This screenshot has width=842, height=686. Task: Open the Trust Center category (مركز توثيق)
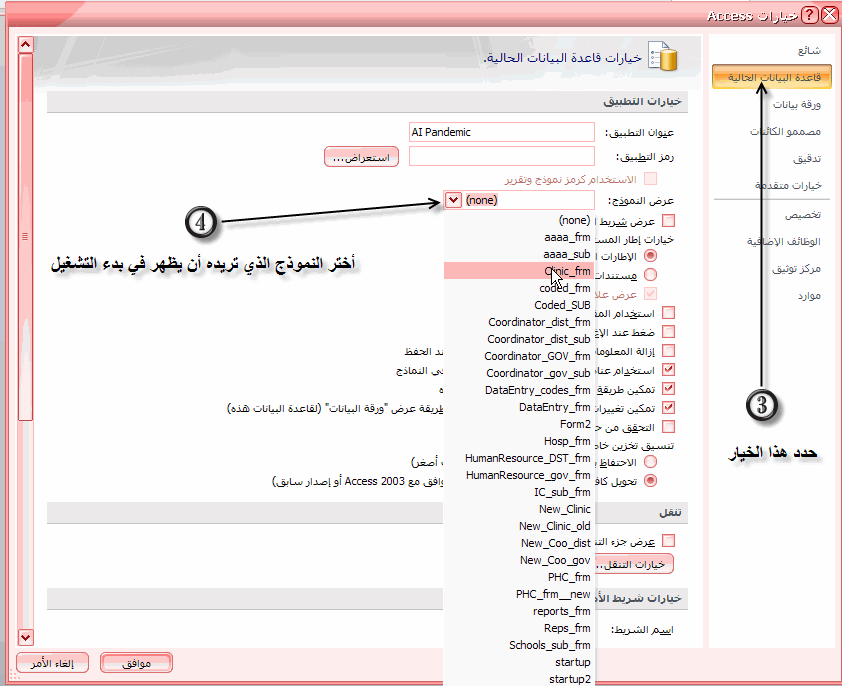(x=796, y=269)
